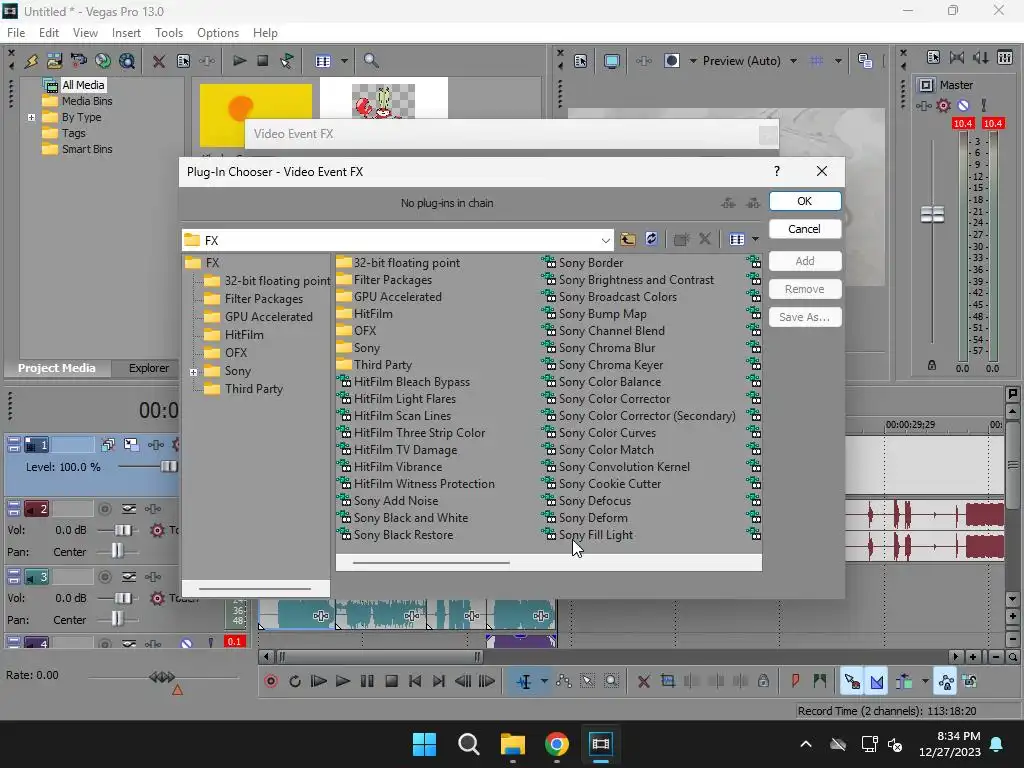Open the Edit menu
The image size is (1024, 768).
click(x=49, y=33)
